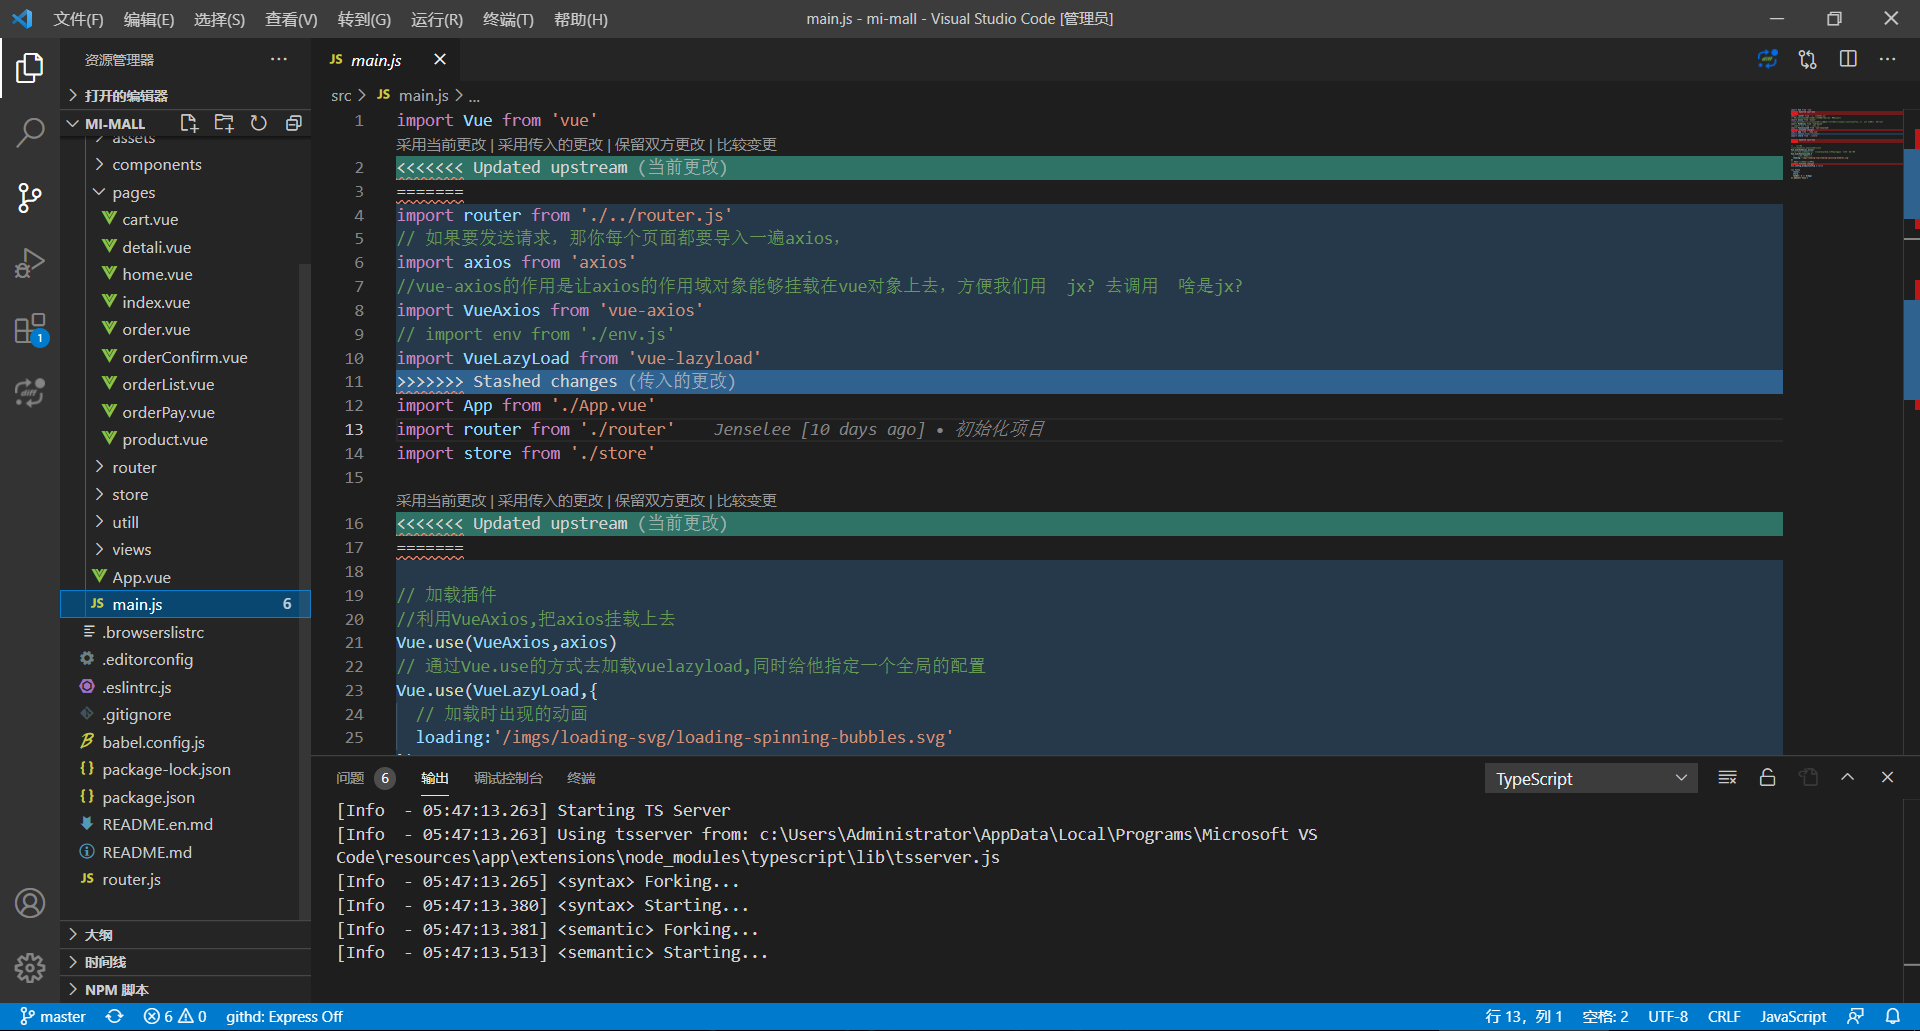1920x1031 pixels.
Task: Expand the 打开的编辑器 section
Action: (185, 95)
